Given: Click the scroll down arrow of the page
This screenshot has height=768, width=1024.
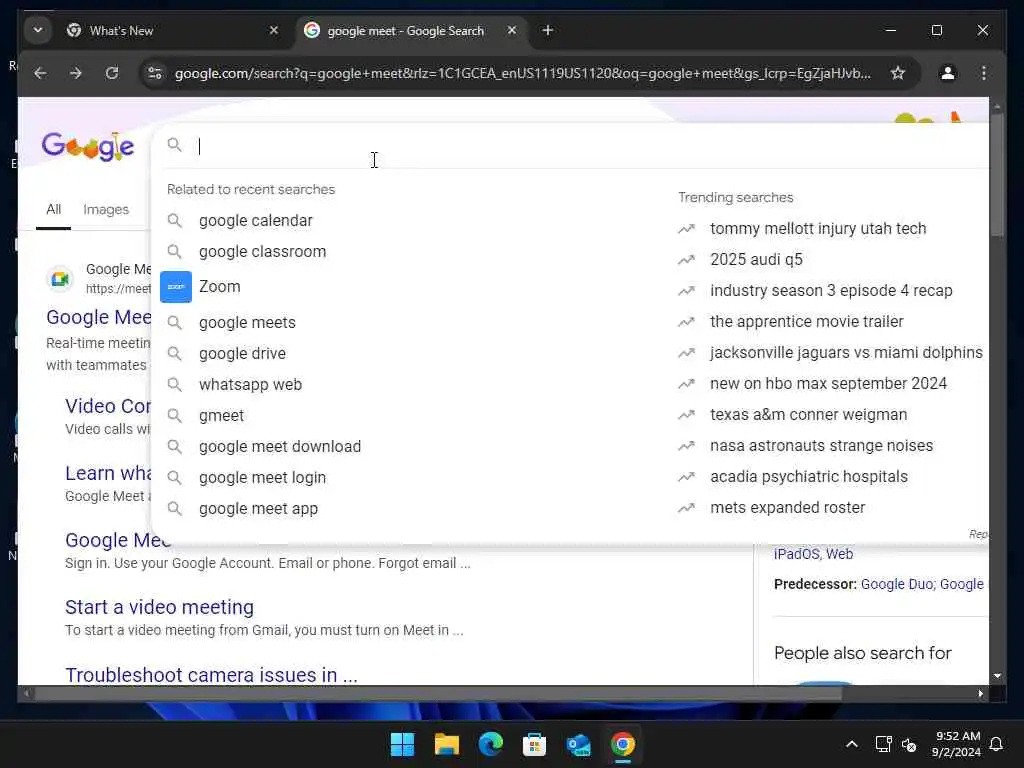Looking at the screenshot, I should click(x=997, y=676).
